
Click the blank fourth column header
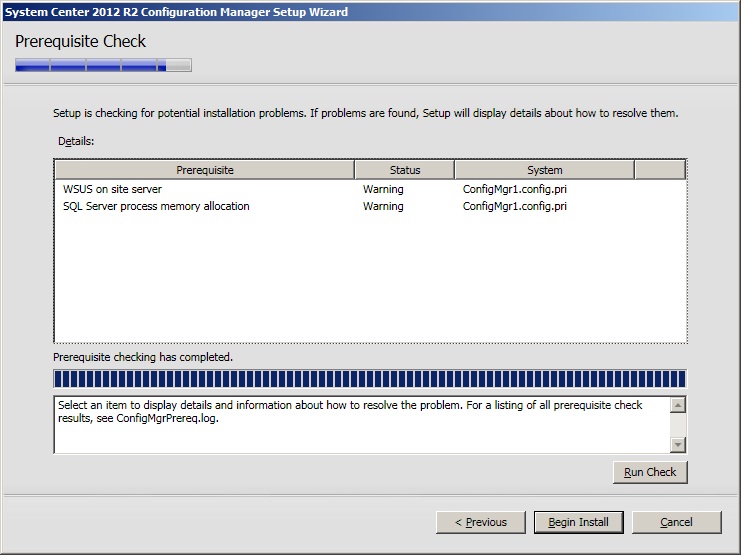tap(659, 170)
